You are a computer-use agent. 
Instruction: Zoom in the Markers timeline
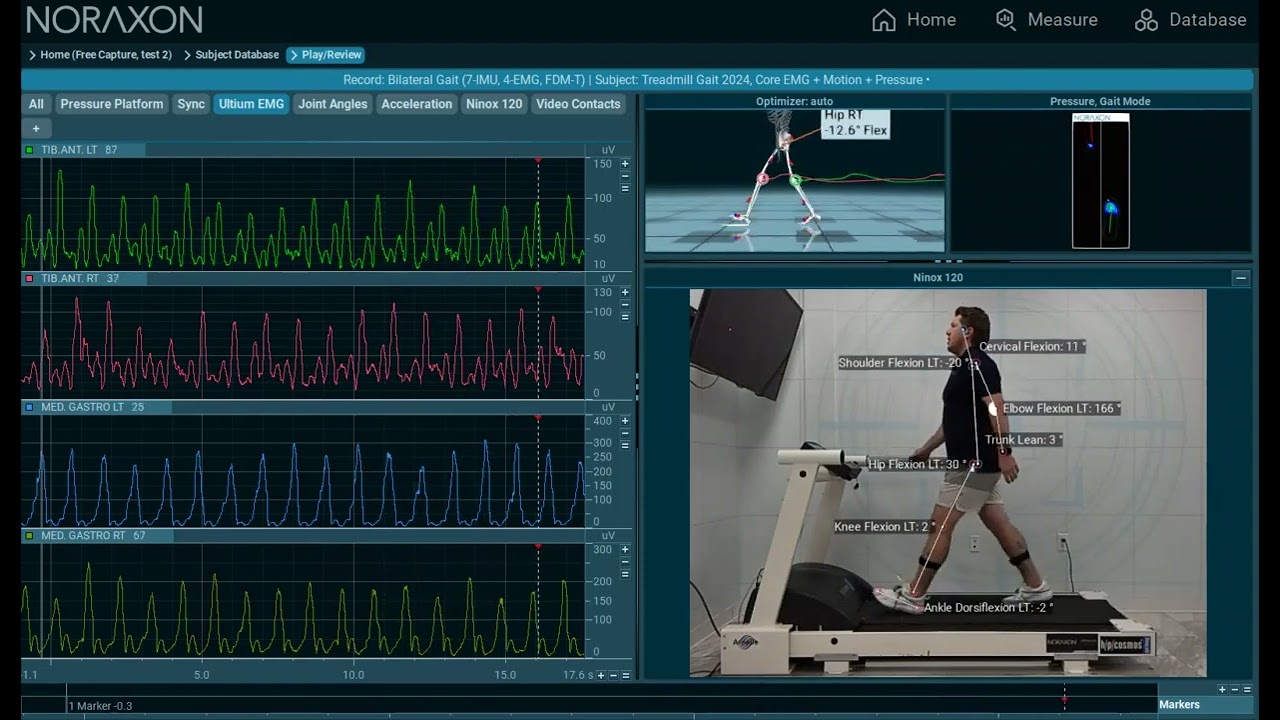(x=1222, y=689)
